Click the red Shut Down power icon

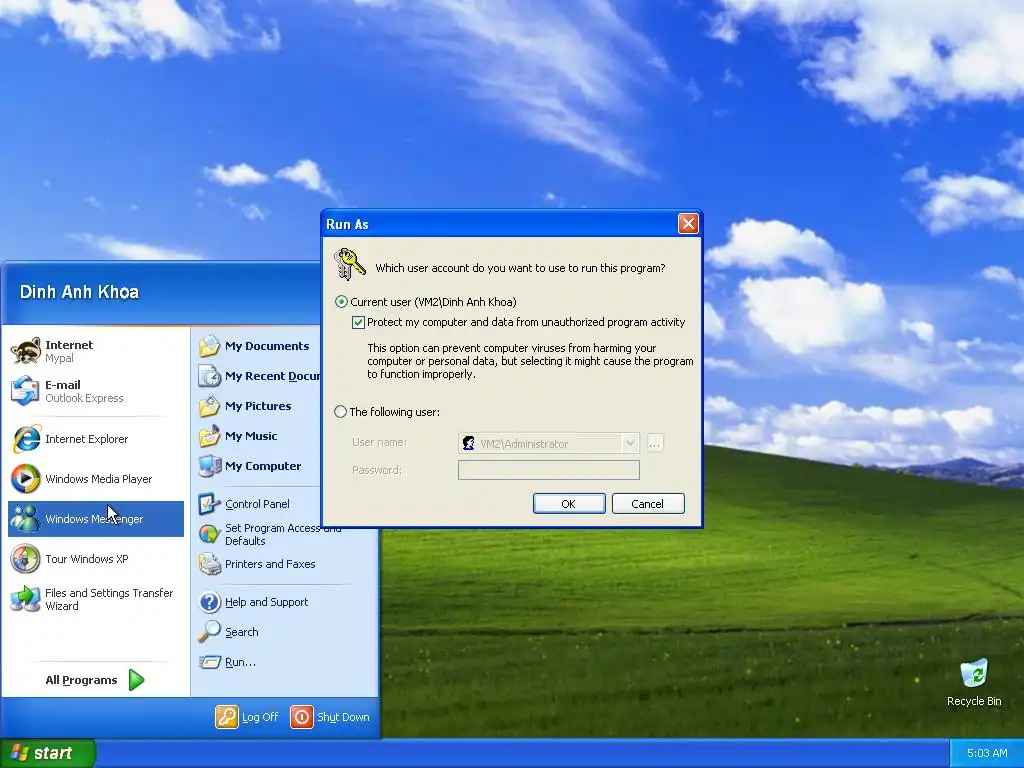(302, 717)
